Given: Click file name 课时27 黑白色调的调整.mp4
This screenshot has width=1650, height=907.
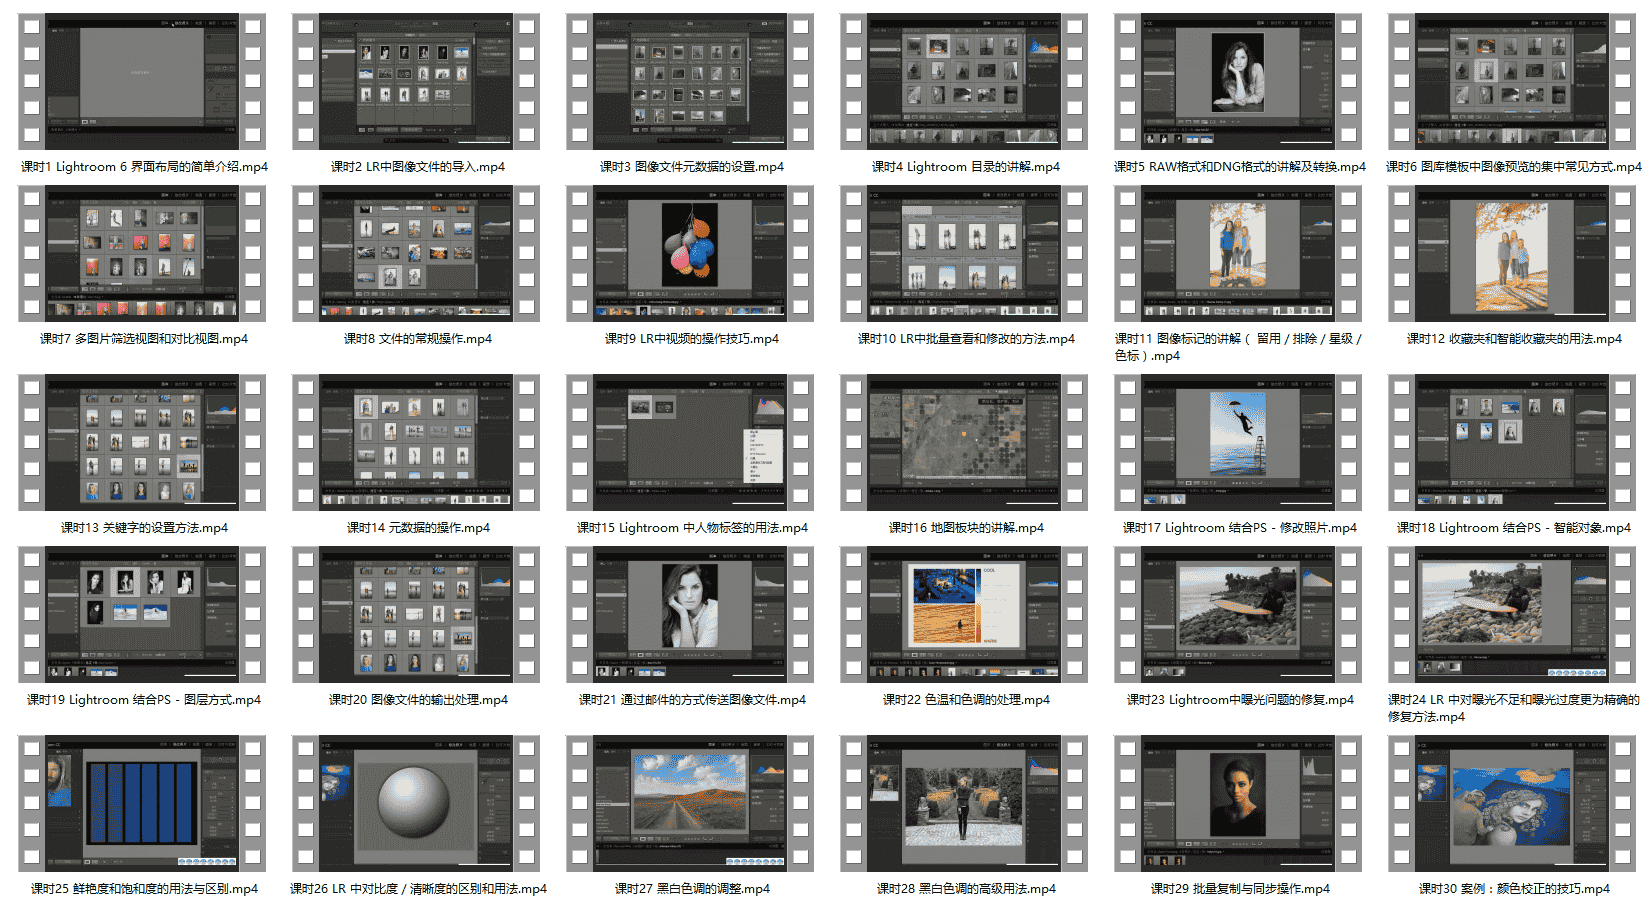Looking at the screenshot, I should coord(692,889).
